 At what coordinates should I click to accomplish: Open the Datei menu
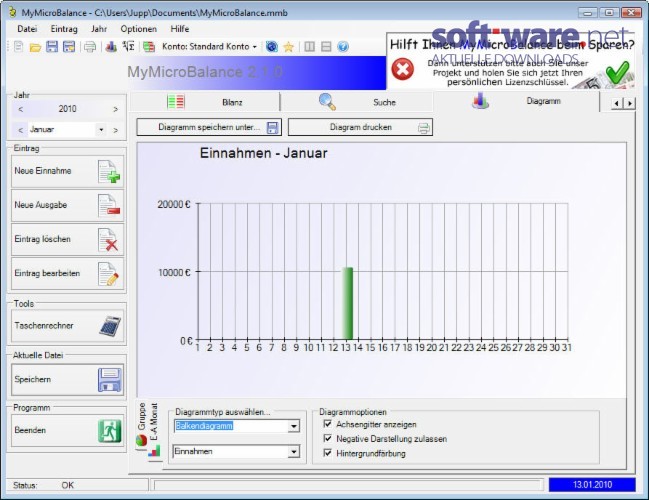(27, 29)
